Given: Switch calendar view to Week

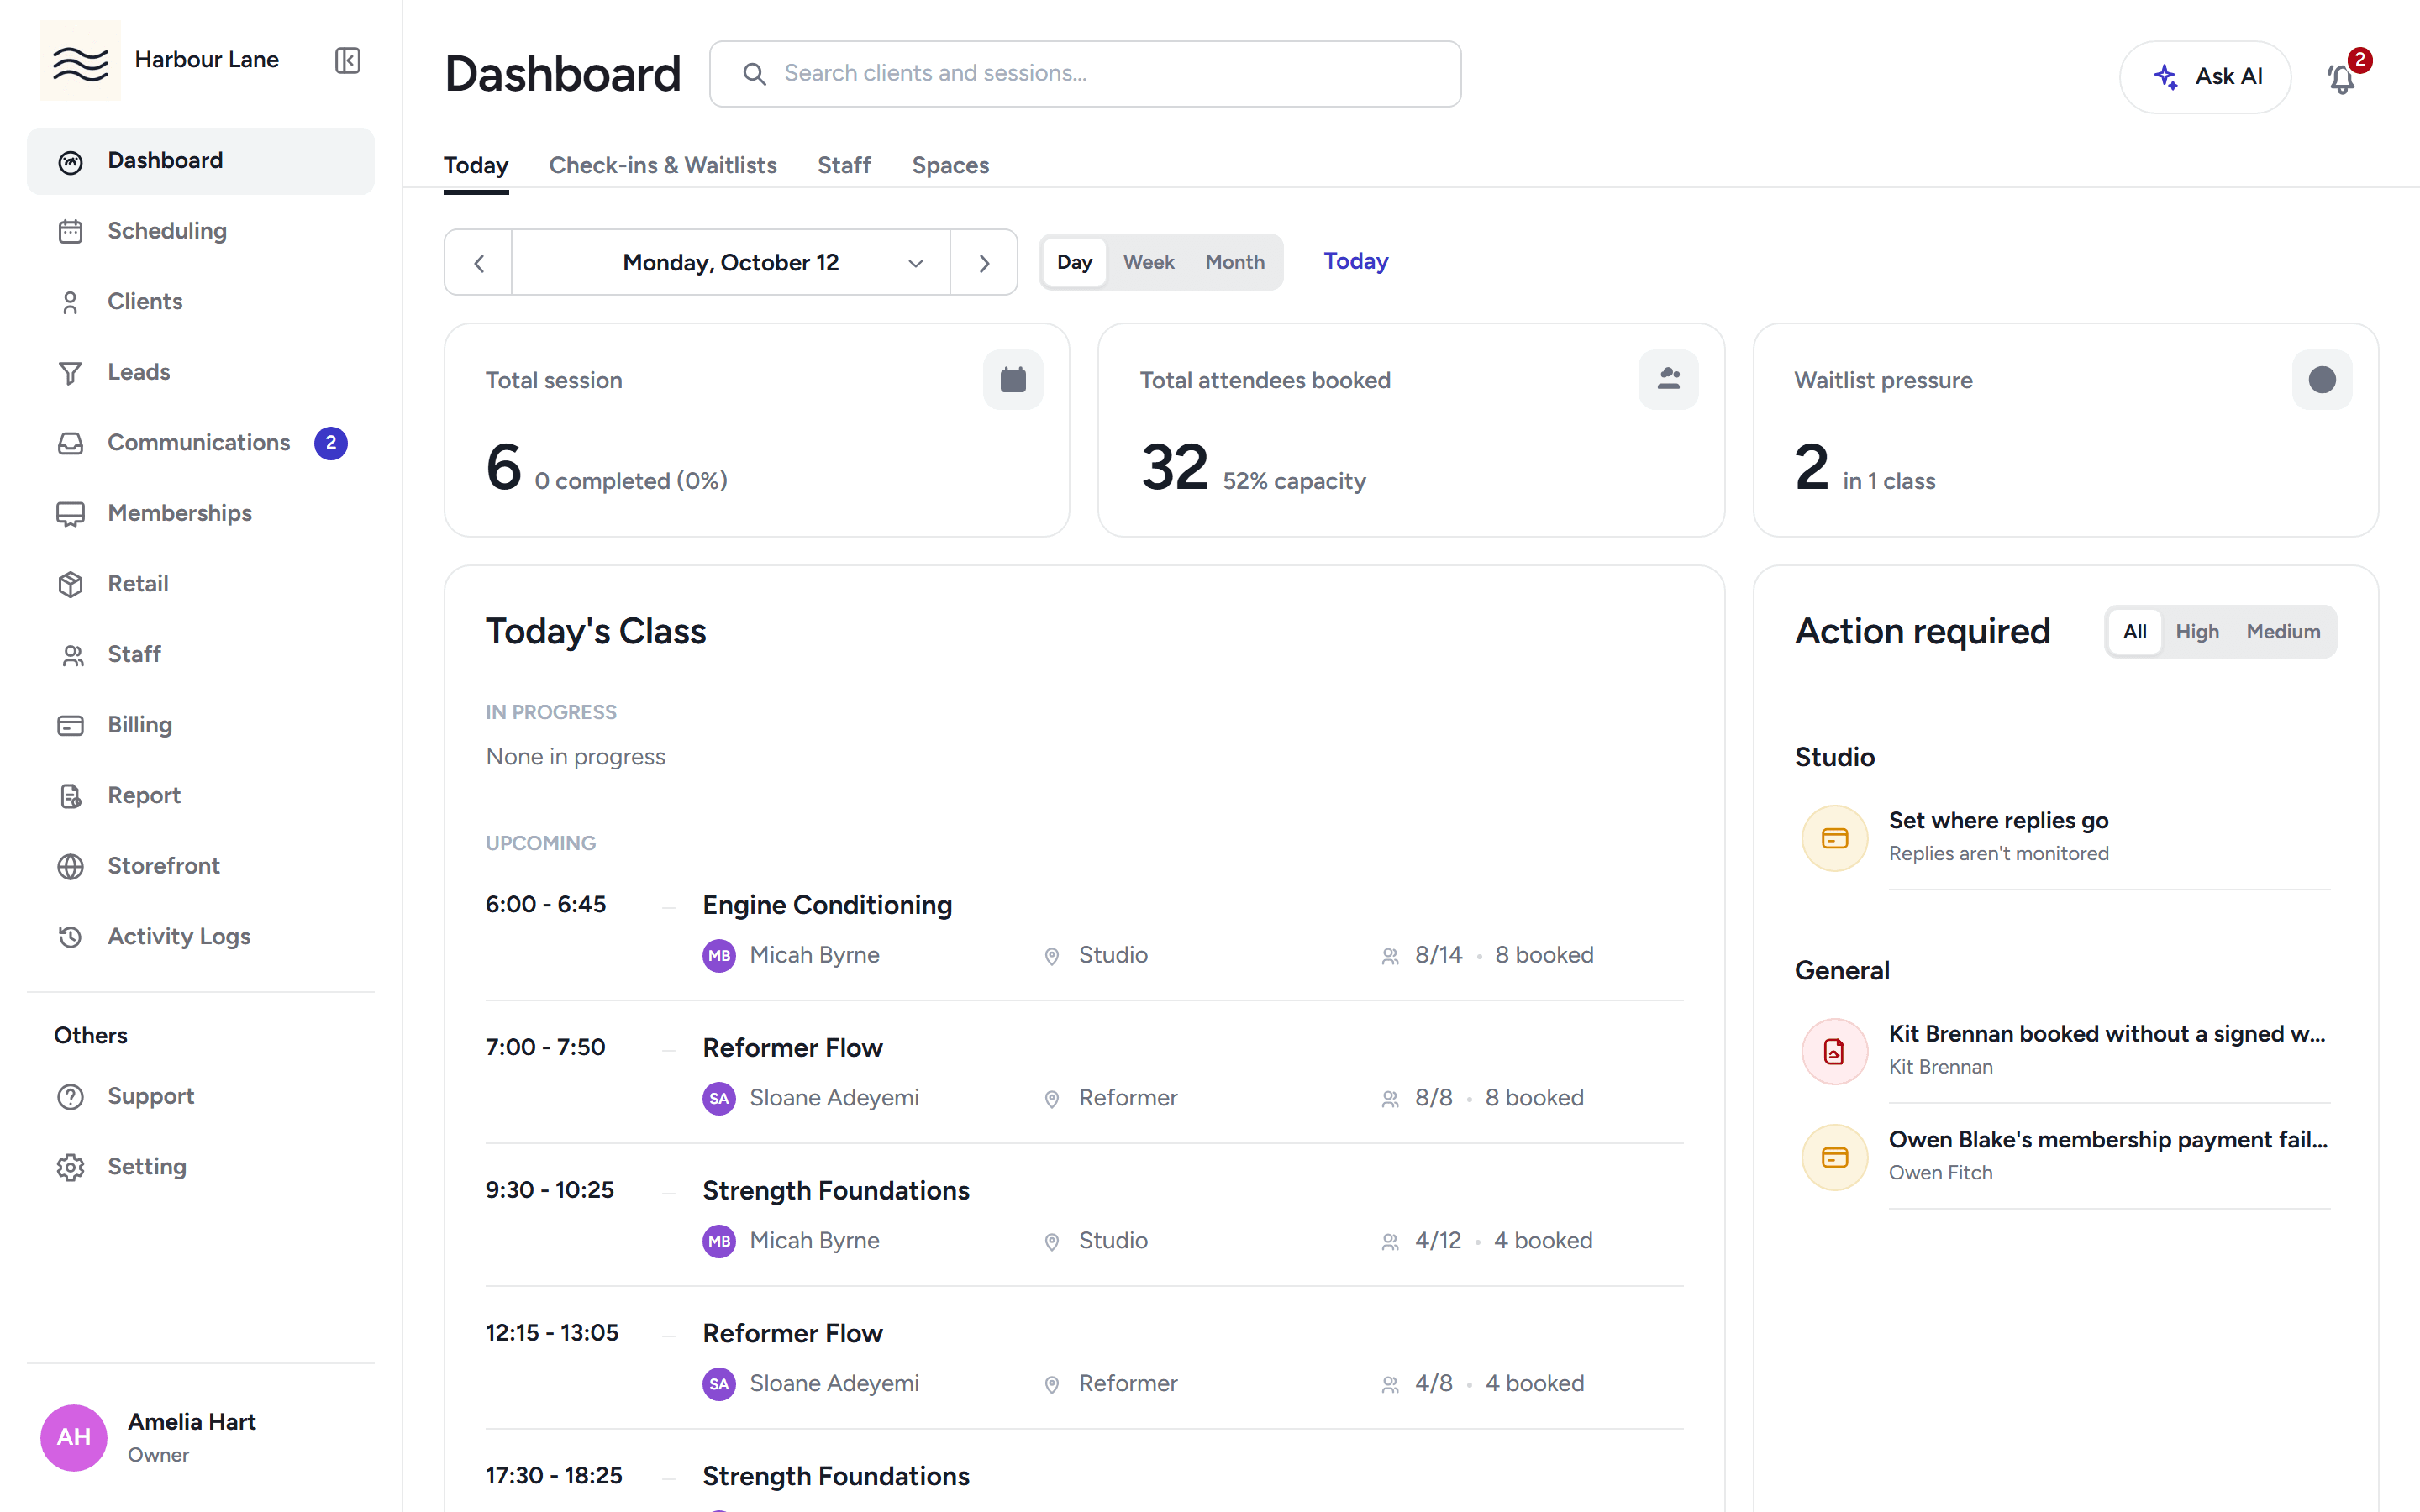Looking at the screenshot, I should 1148,262.
